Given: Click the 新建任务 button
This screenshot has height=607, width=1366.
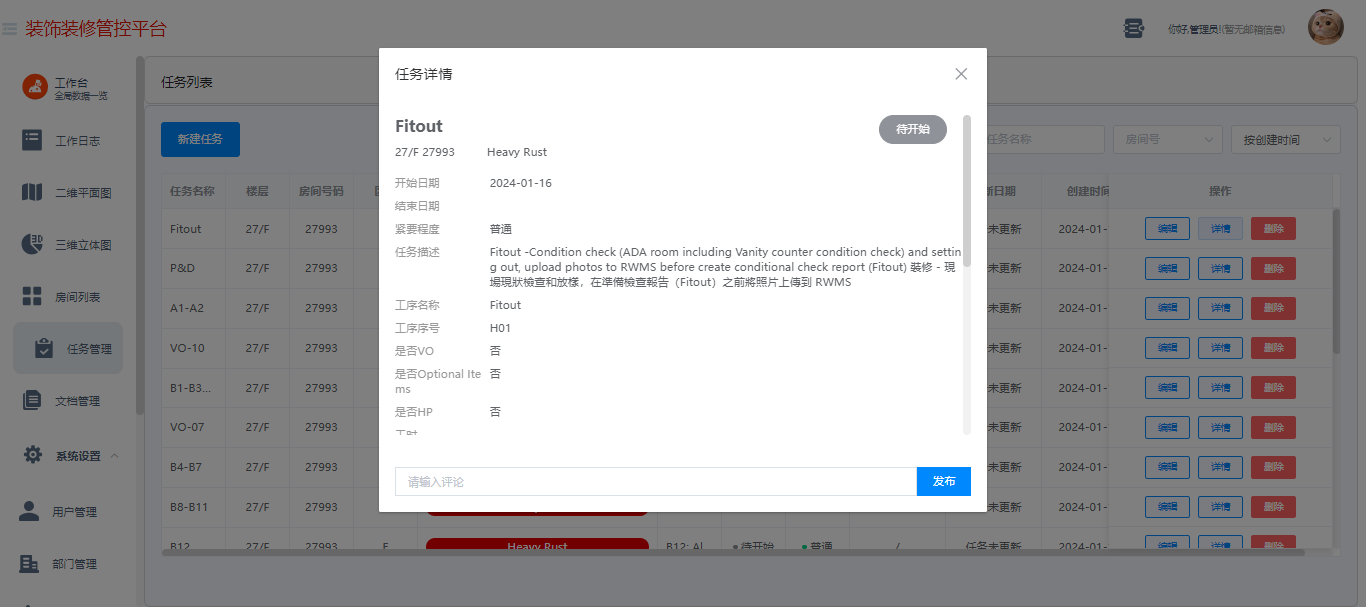Looking at the screenshot, I should click(x=200, y=139).
